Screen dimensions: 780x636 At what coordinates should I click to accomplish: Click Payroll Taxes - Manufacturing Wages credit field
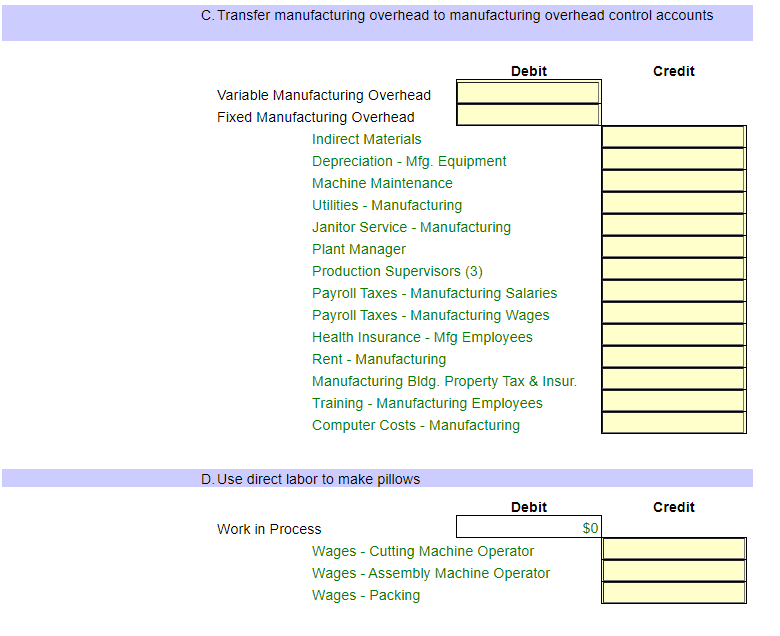(674, 313)
